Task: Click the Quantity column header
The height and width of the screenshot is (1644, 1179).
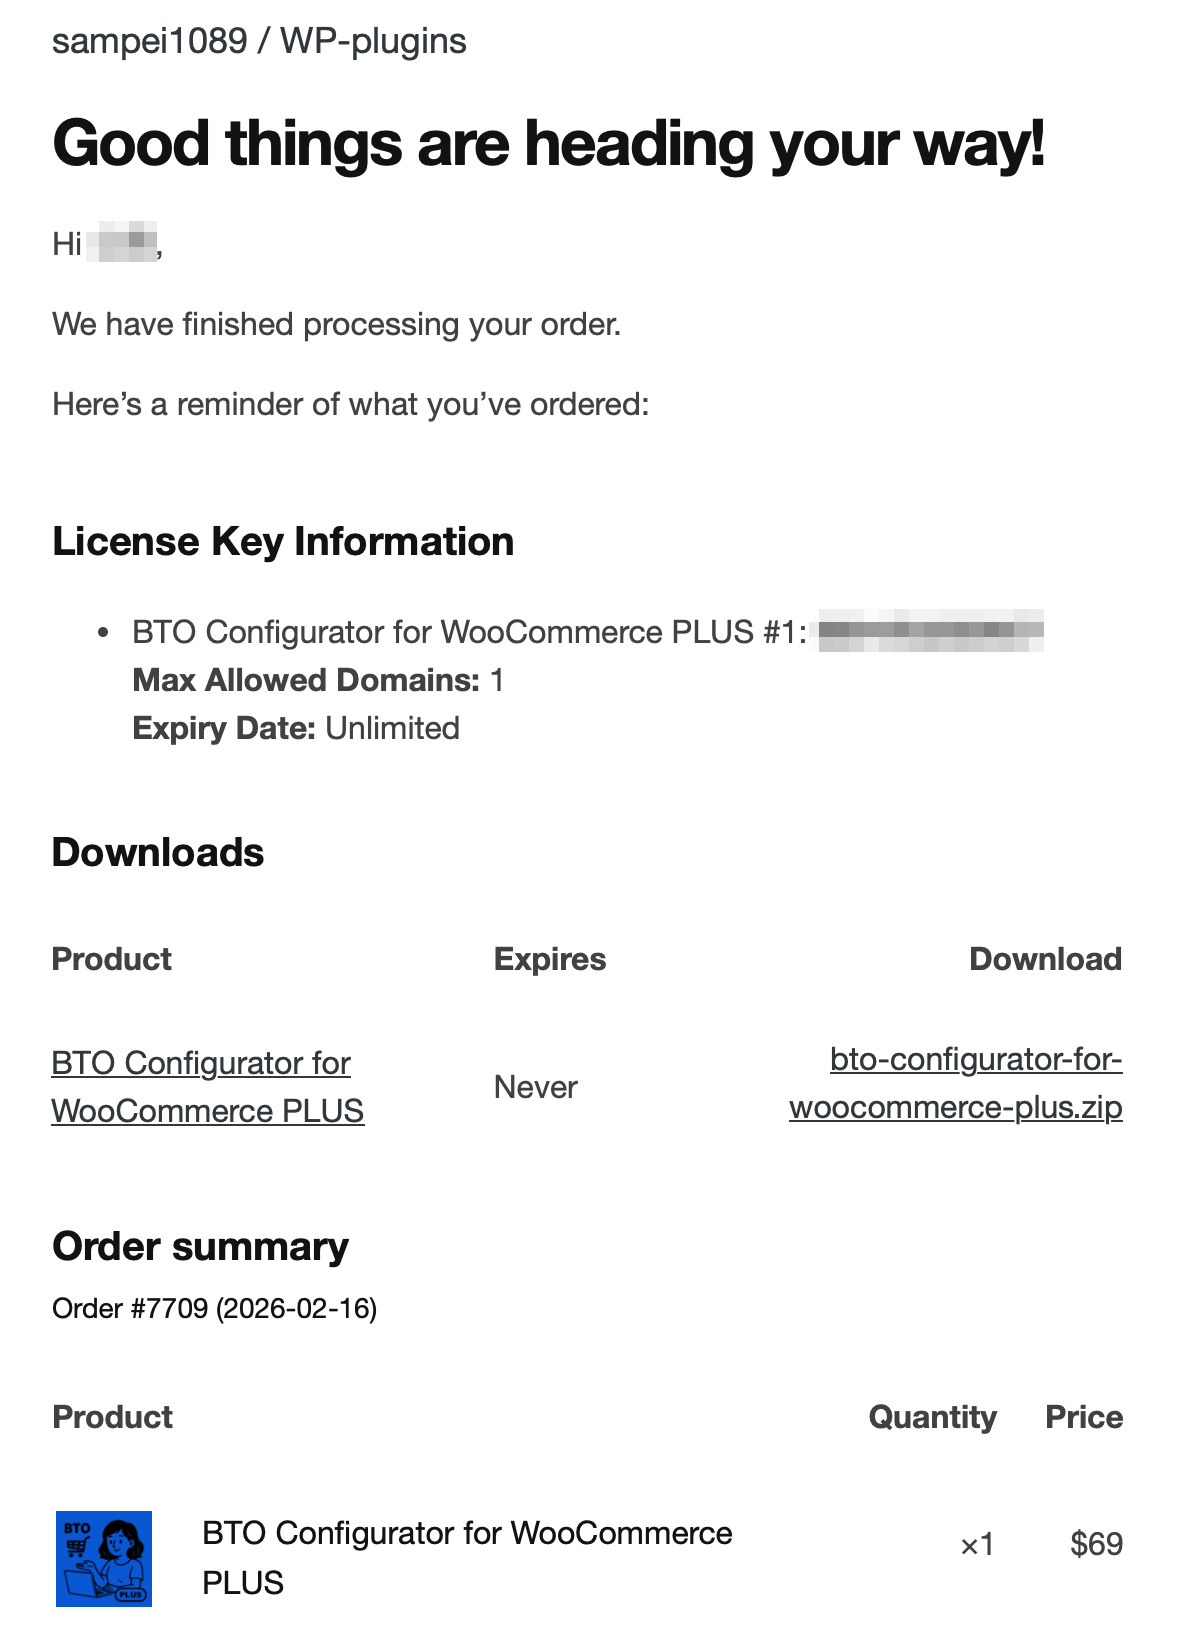Action: coord(932,1417)
